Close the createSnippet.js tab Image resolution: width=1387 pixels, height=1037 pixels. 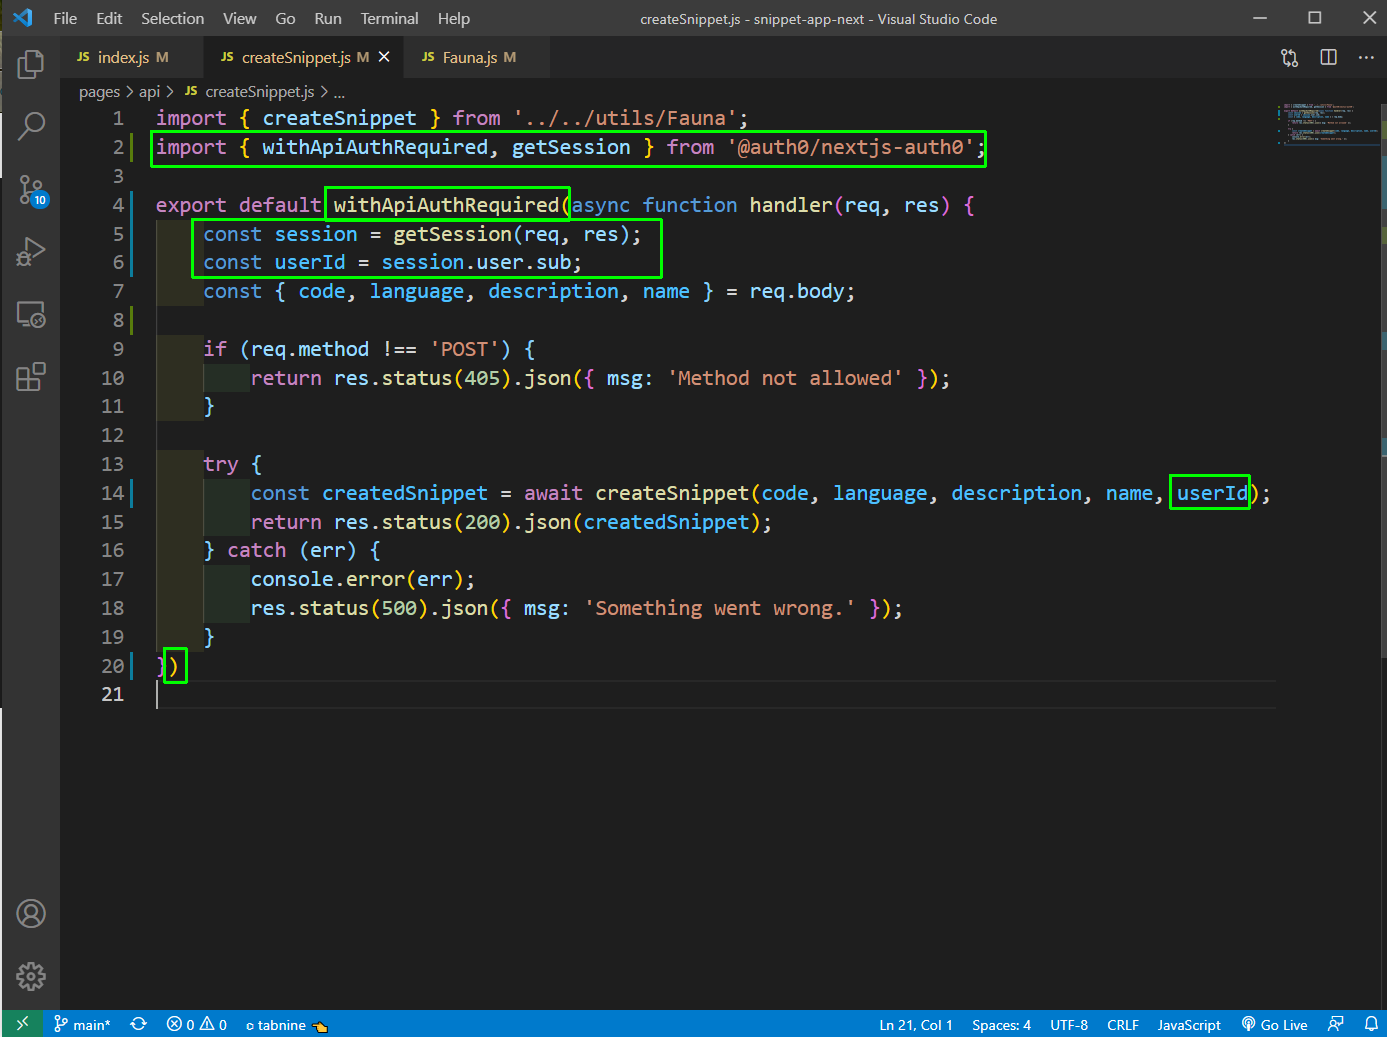(x=384, y=57)
